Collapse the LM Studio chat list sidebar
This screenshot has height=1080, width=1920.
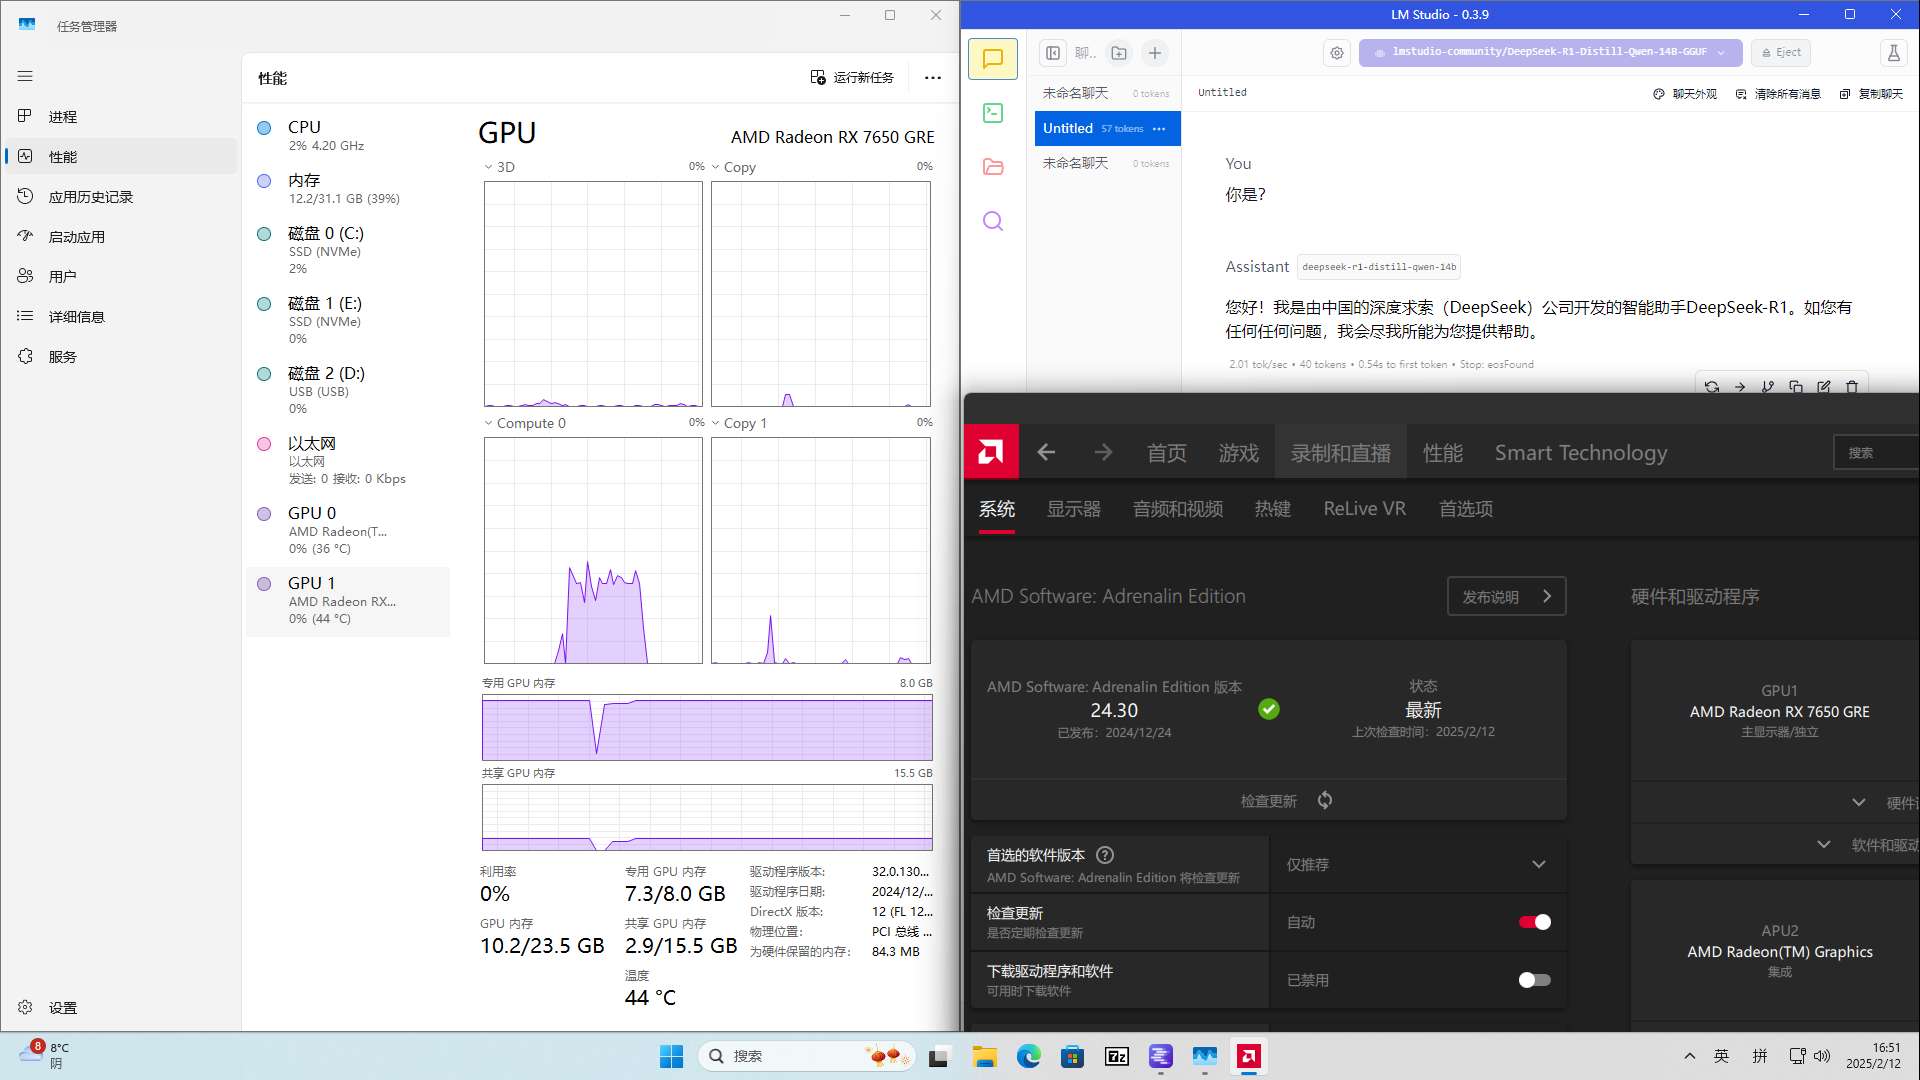coord(1053,53)
